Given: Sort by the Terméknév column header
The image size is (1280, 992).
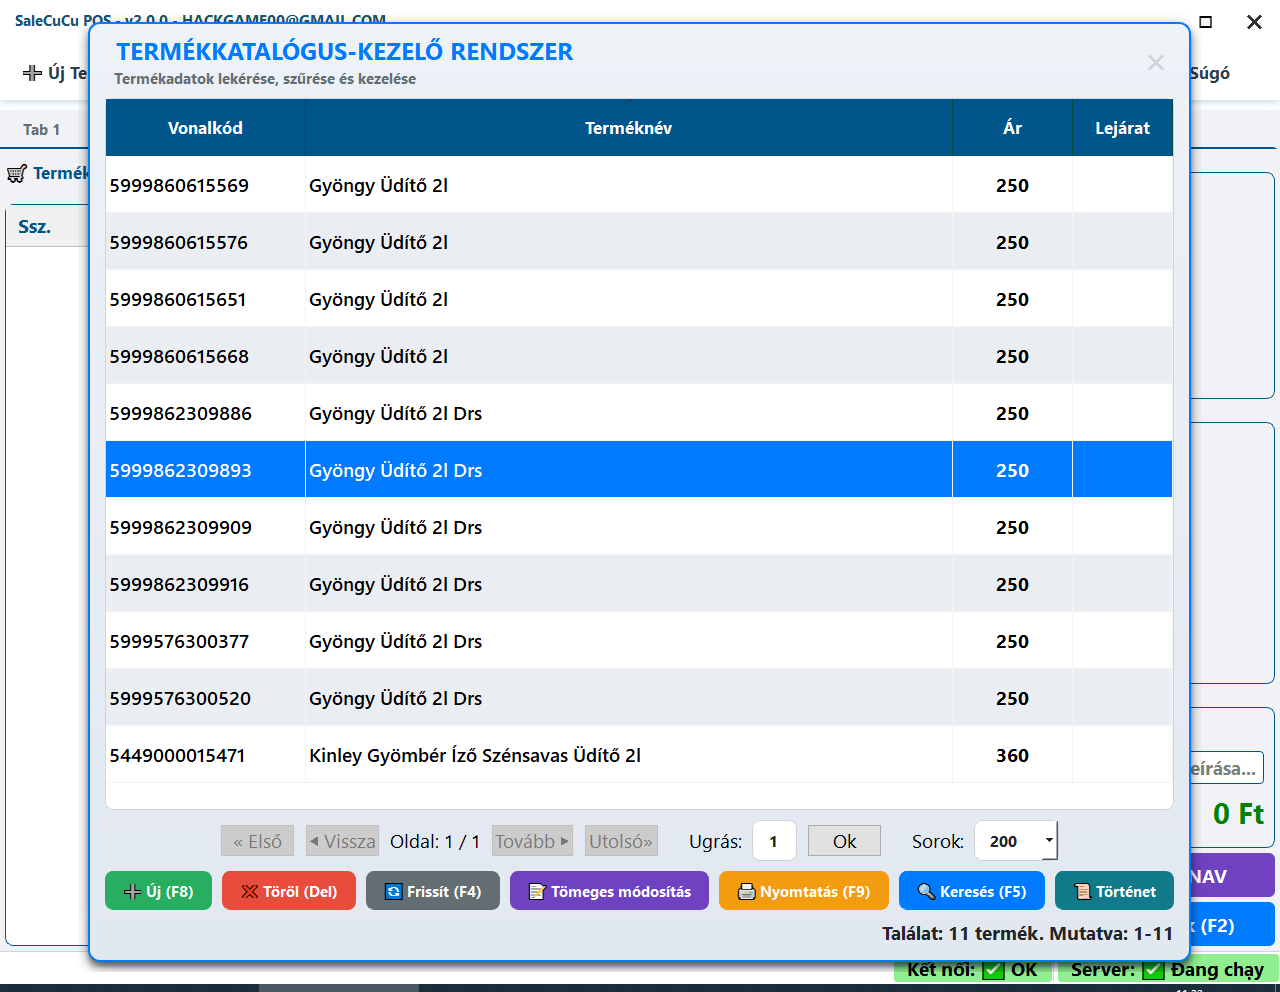Looking at the screenshot, I should coord(629,128).
